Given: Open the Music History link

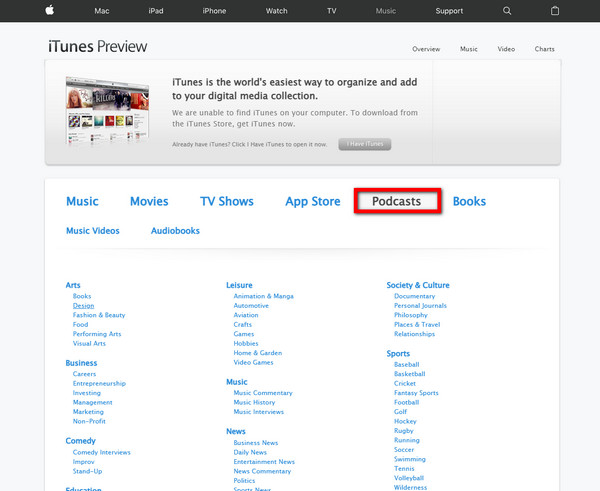Looking at the screenshot, I should click(254, 403).
